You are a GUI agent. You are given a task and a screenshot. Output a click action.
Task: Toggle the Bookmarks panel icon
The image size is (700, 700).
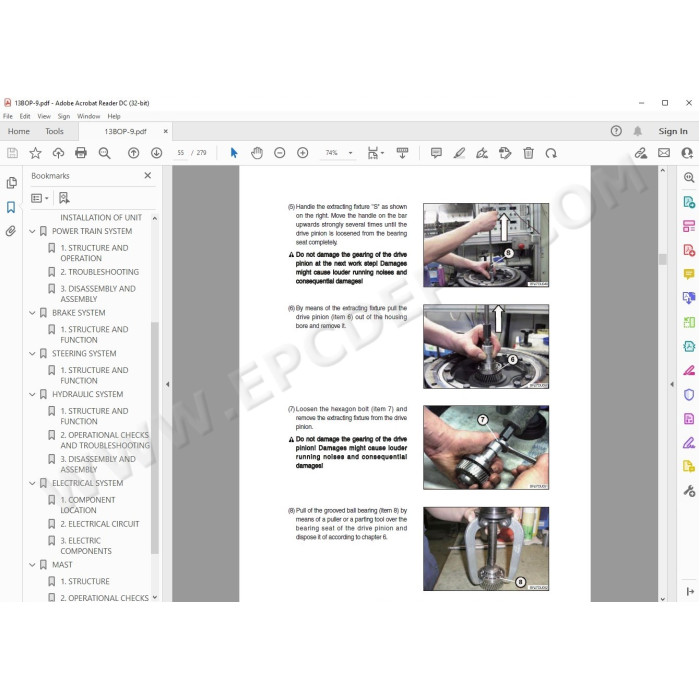point(11,207)
